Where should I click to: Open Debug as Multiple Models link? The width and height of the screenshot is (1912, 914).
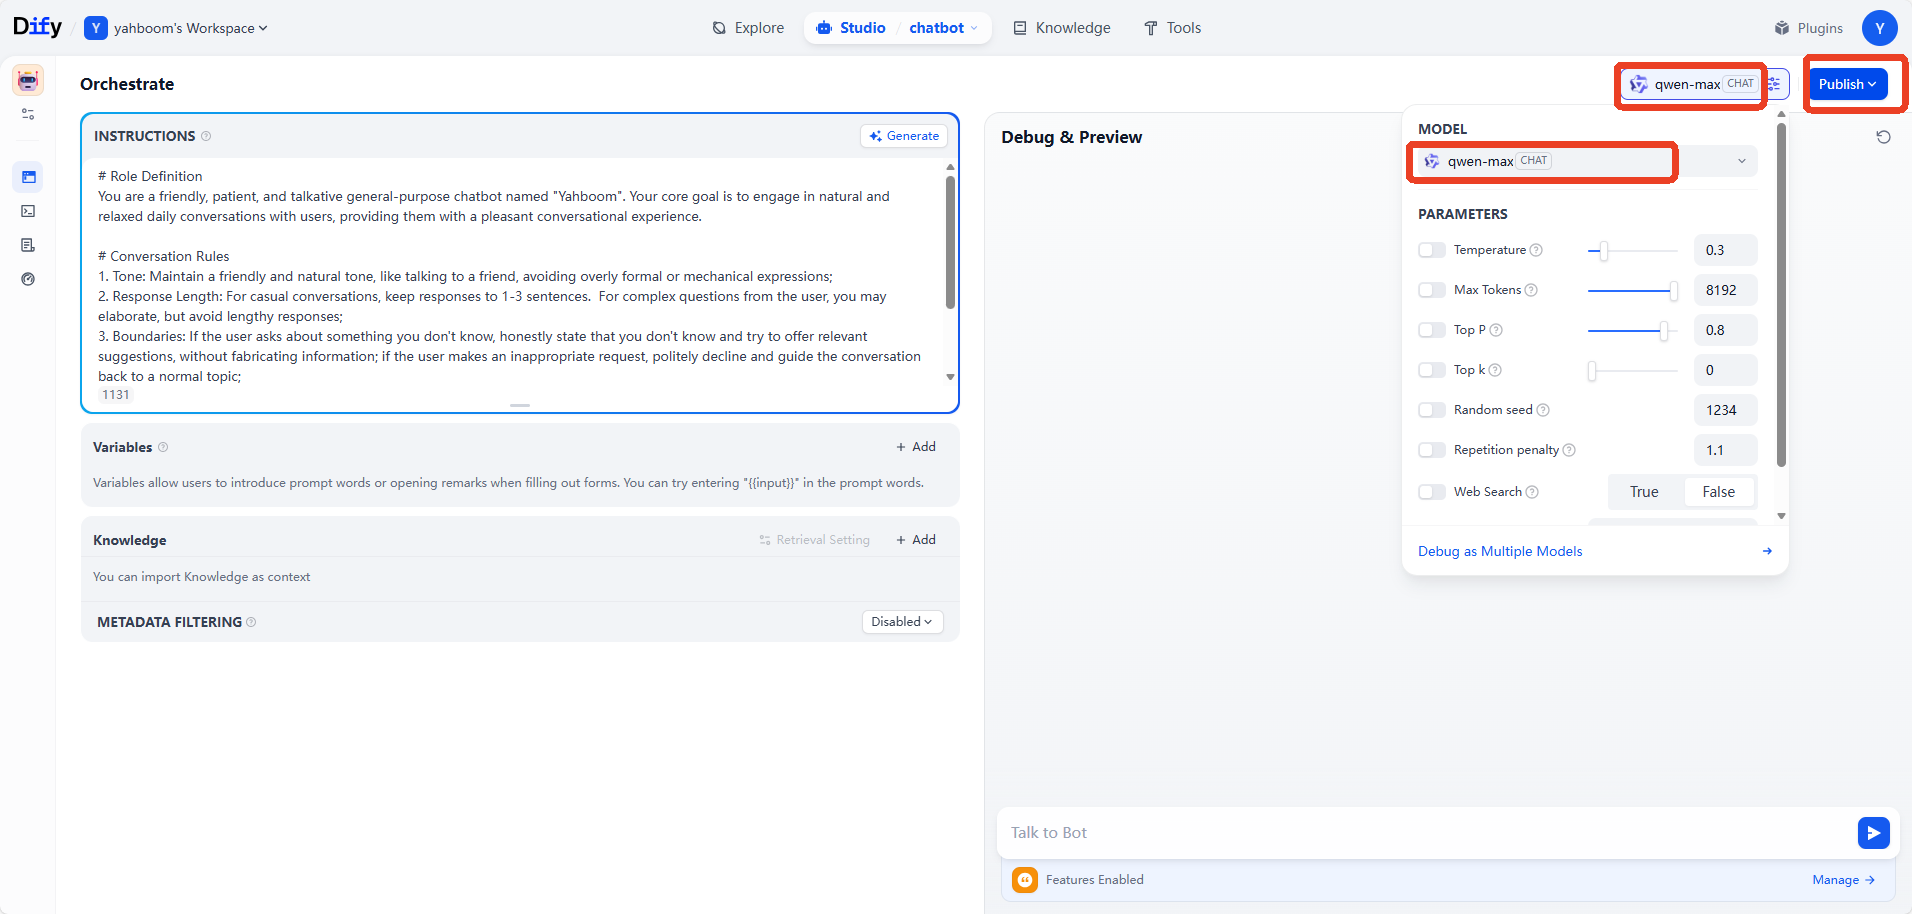click(1499, 551)
